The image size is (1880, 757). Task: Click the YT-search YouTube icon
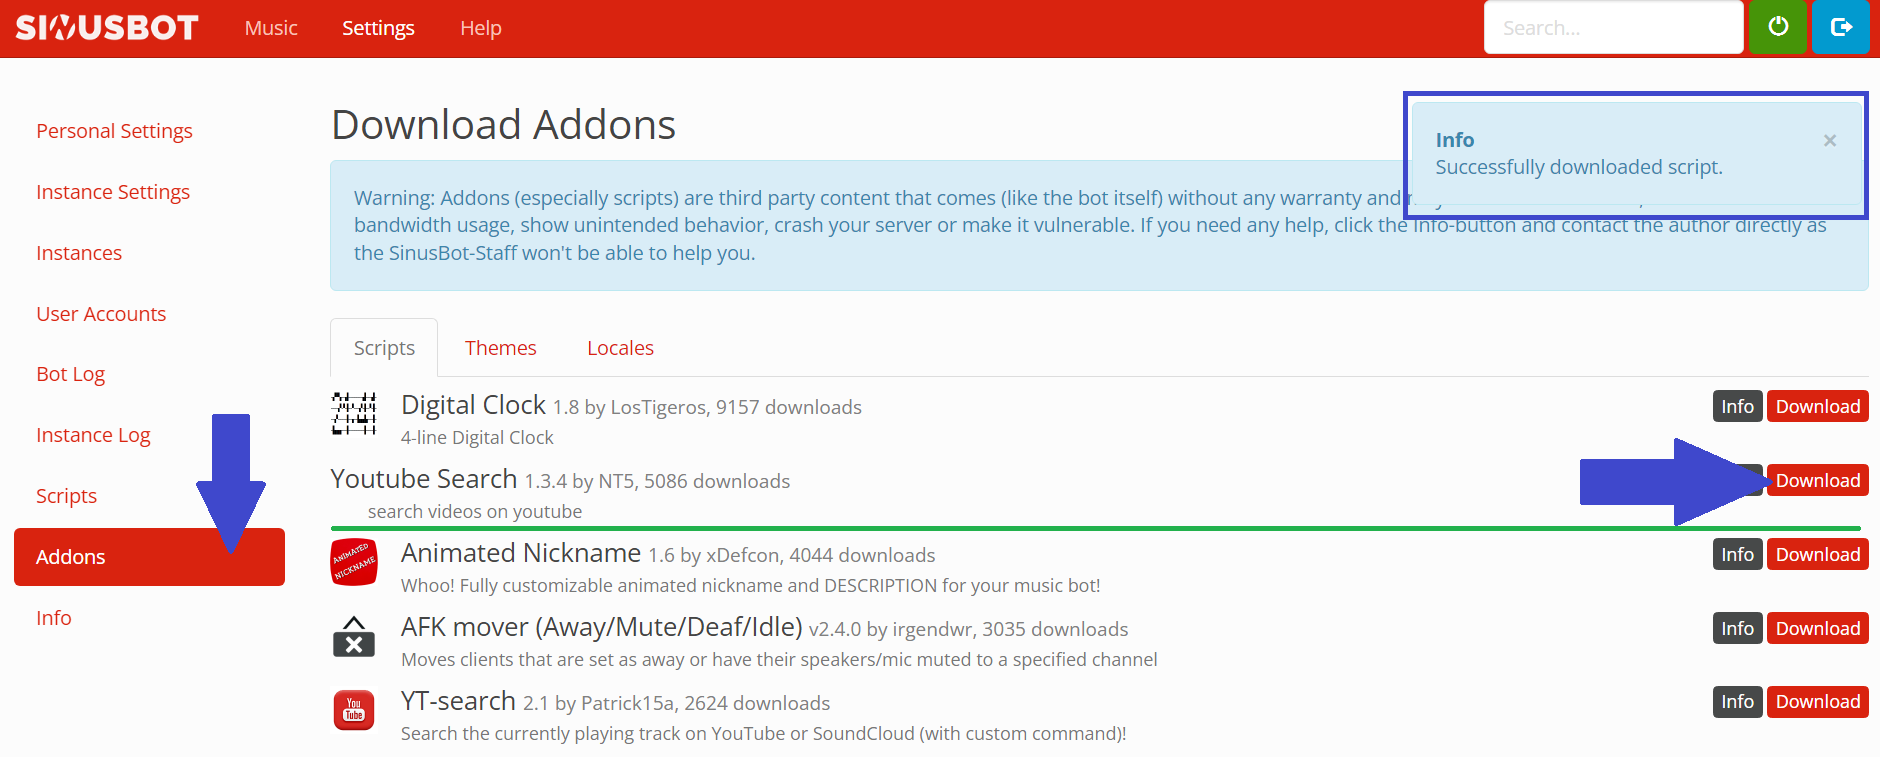click(x=353, y=710)
